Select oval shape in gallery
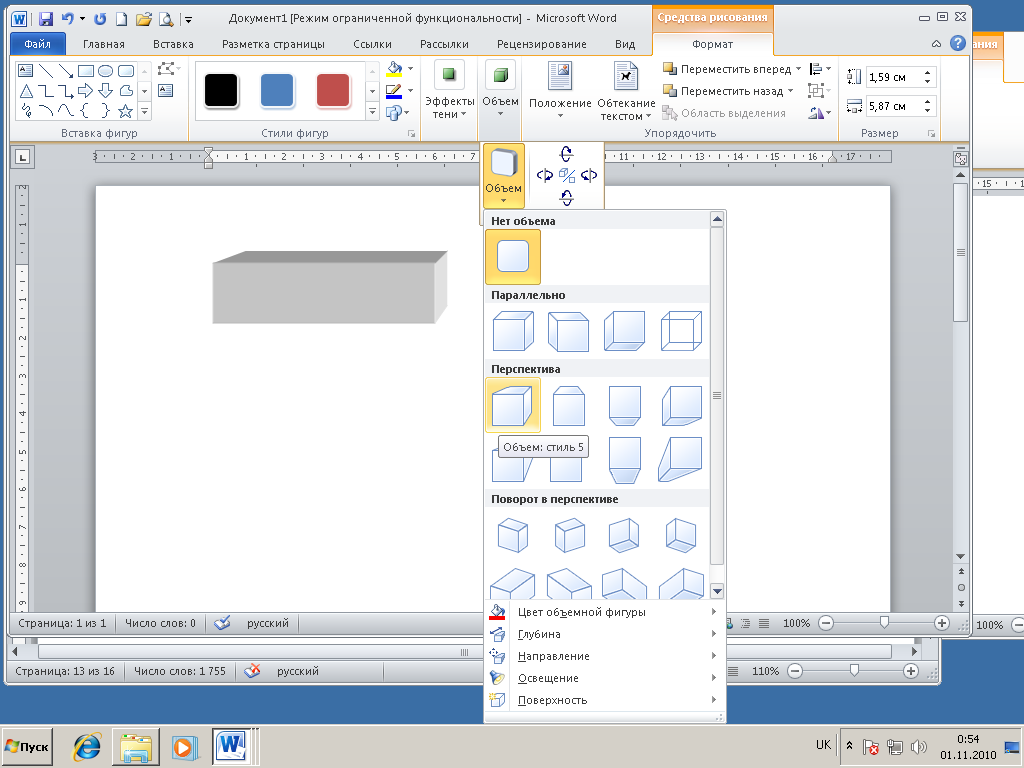 click(x=106, y=71)
